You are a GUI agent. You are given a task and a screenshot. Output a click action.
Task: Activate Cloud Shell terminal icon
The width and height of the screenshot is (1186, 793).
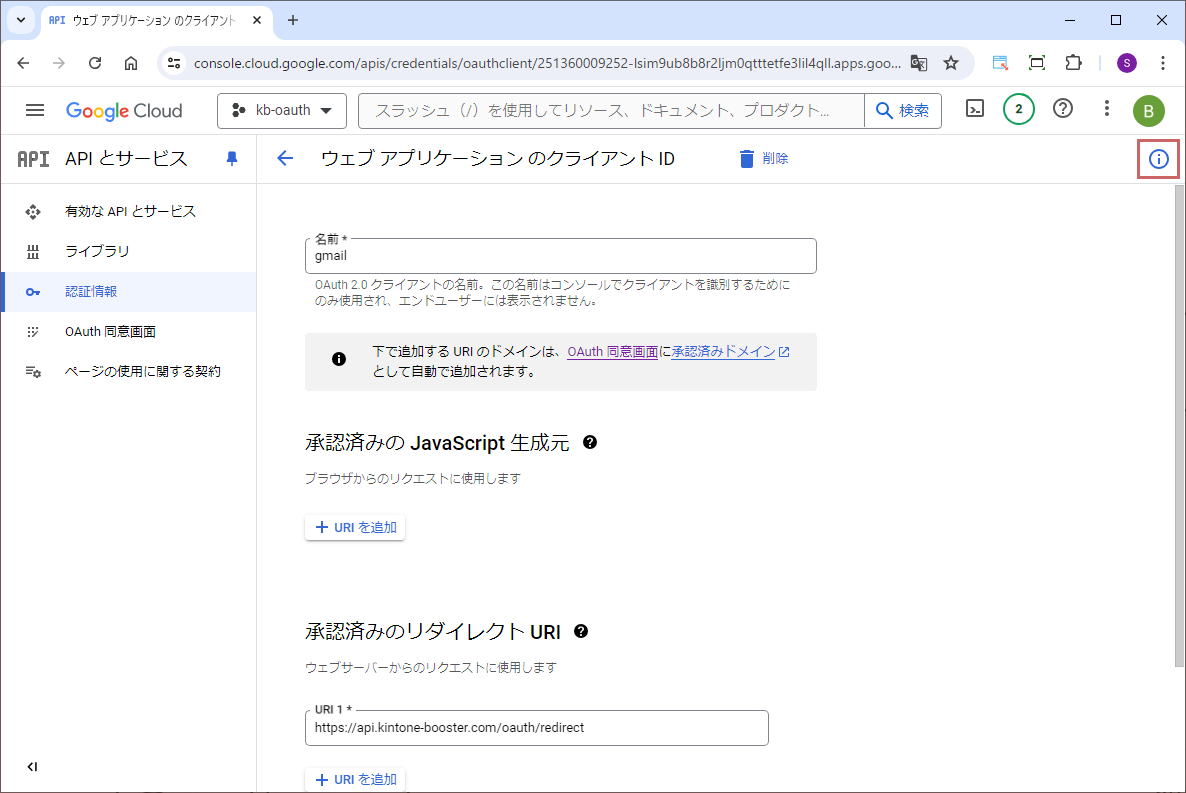point(975,109)
